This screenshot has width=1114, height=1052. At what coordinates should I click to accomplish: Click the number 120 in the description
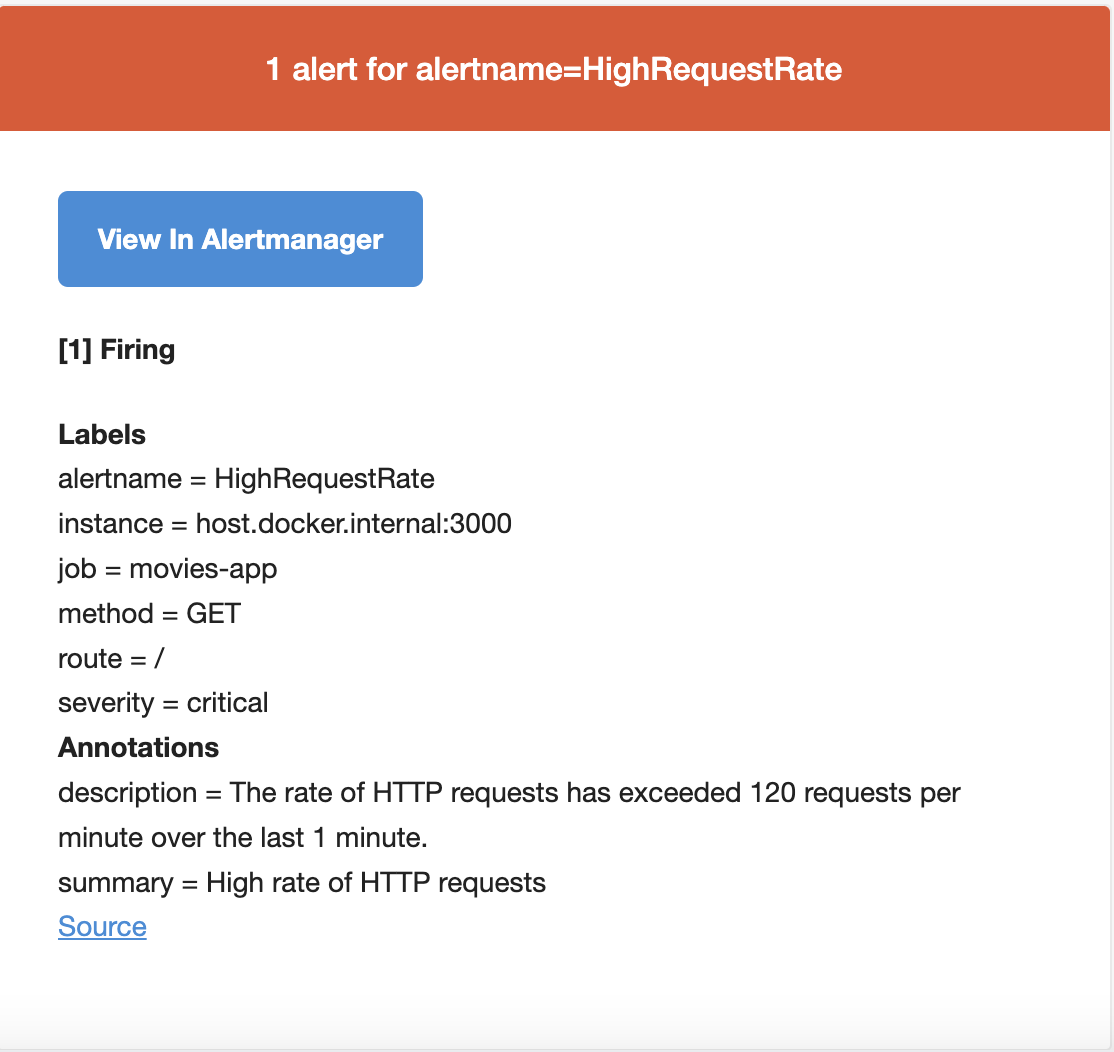(x=773, y=793)
